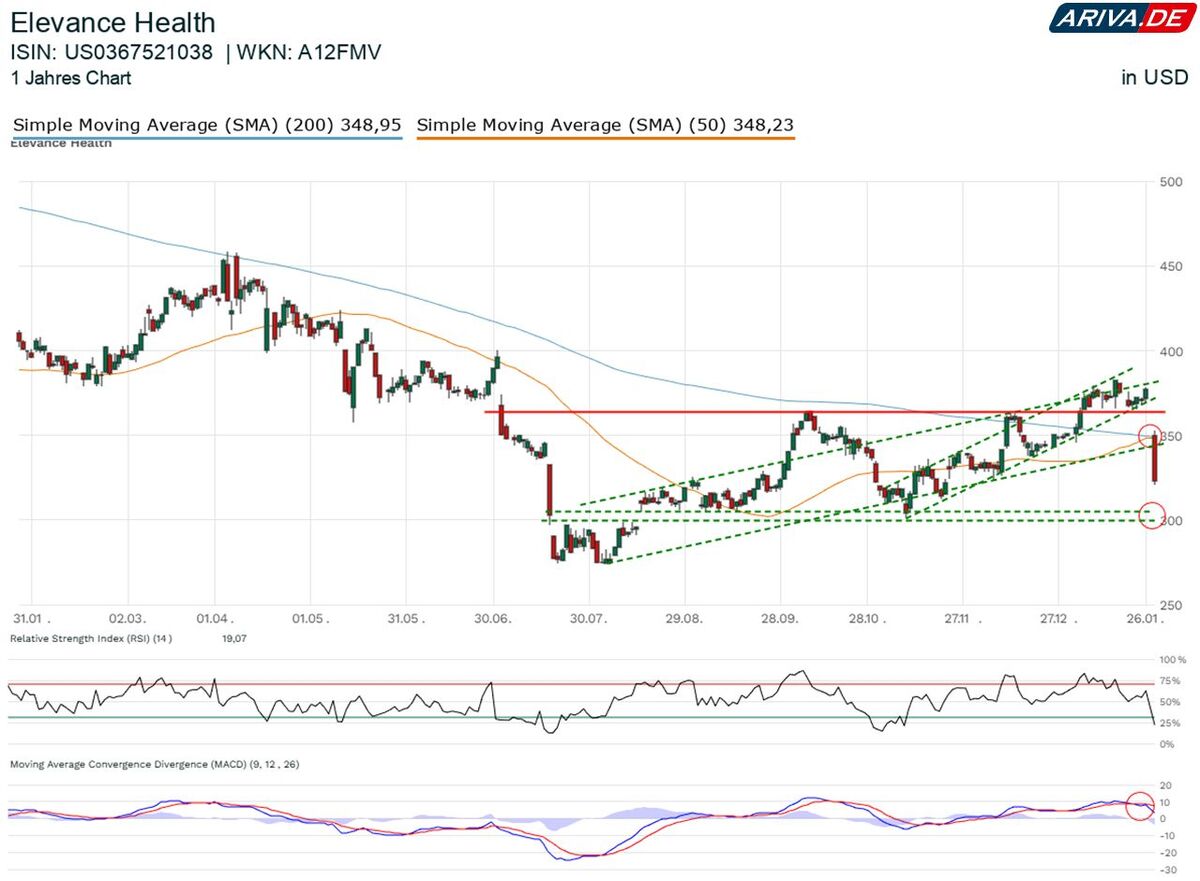
Task: Click the 27.12. date axis label
Action: click(x=1060, y=620)
